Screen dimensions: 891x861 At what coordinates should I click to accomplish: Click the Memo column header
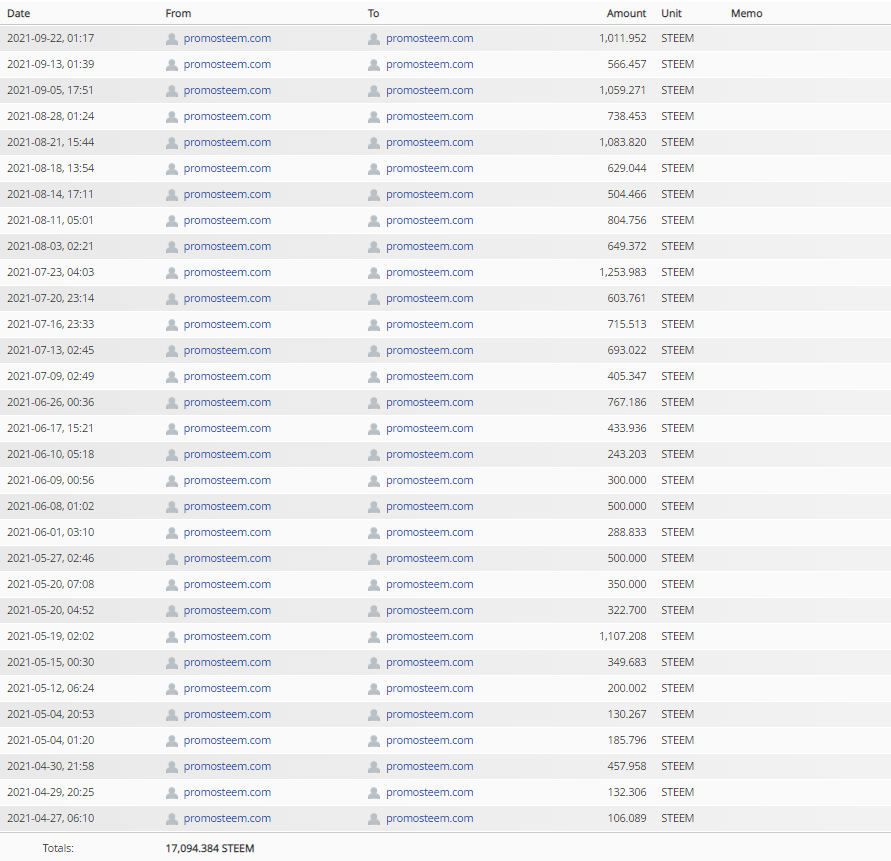point(747,13)
